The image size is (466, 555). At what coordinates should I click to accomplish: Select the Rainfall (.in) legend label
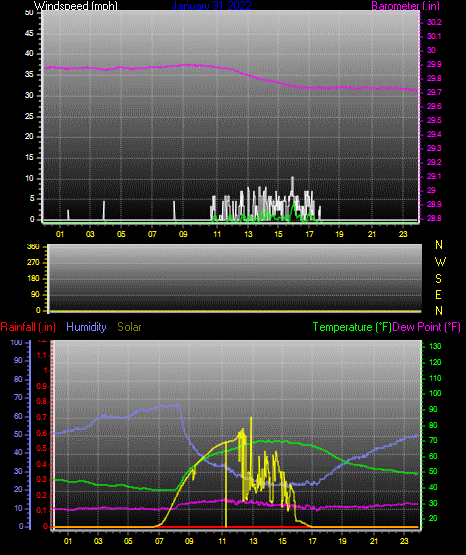click(x=28, y=327)
